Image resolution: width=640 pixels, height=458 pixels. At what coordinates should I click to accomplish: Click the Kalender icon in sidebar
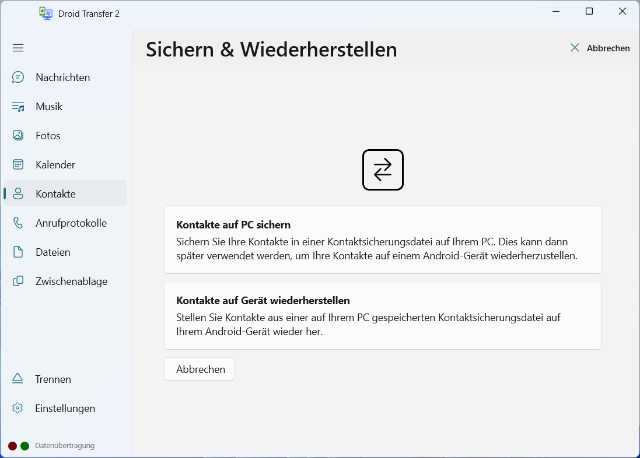pyautogui.click(x=18, y=165)
